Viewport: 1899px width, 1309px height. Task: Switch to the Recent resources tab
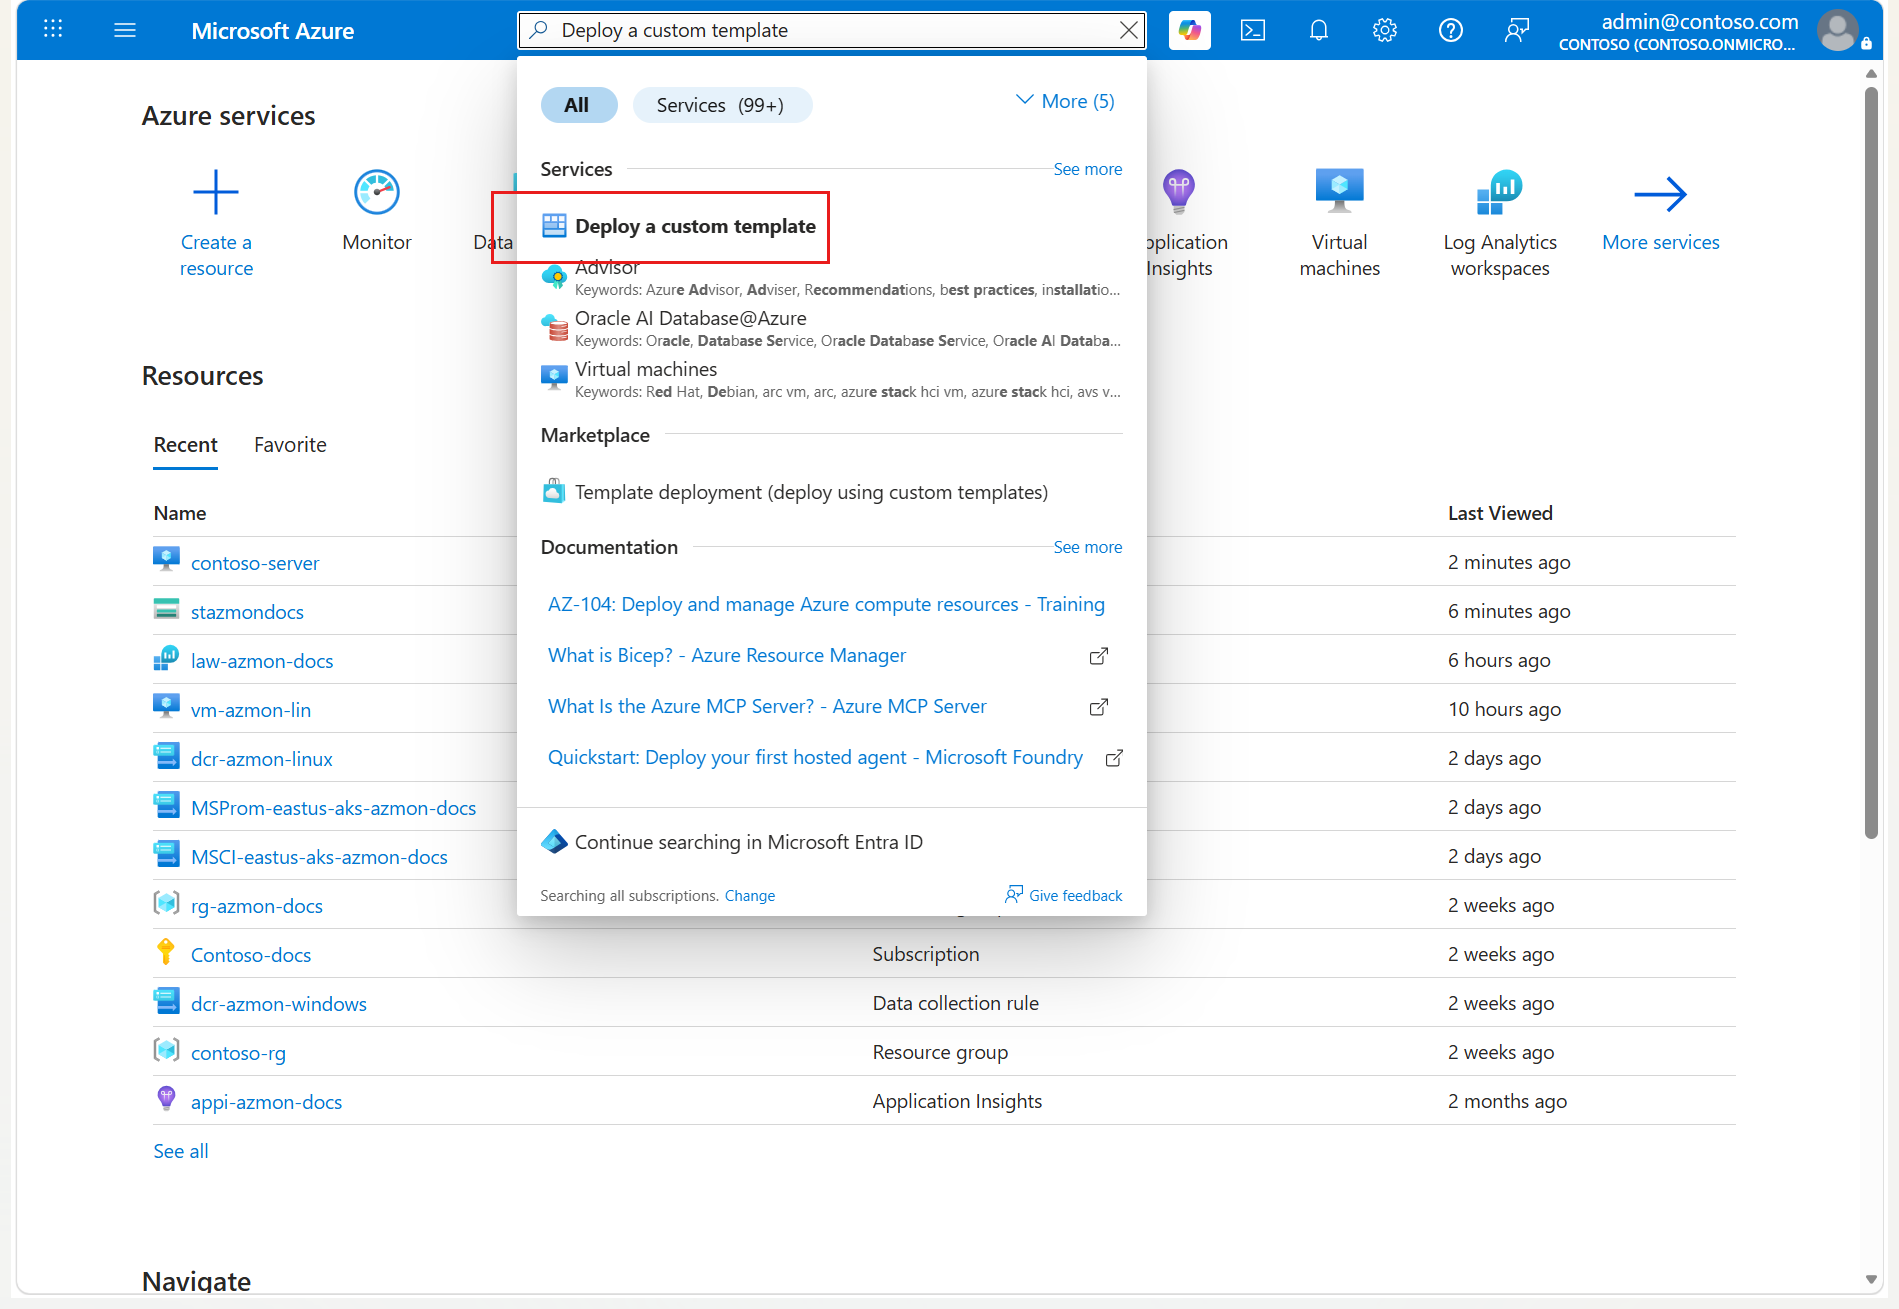[186, 445]
